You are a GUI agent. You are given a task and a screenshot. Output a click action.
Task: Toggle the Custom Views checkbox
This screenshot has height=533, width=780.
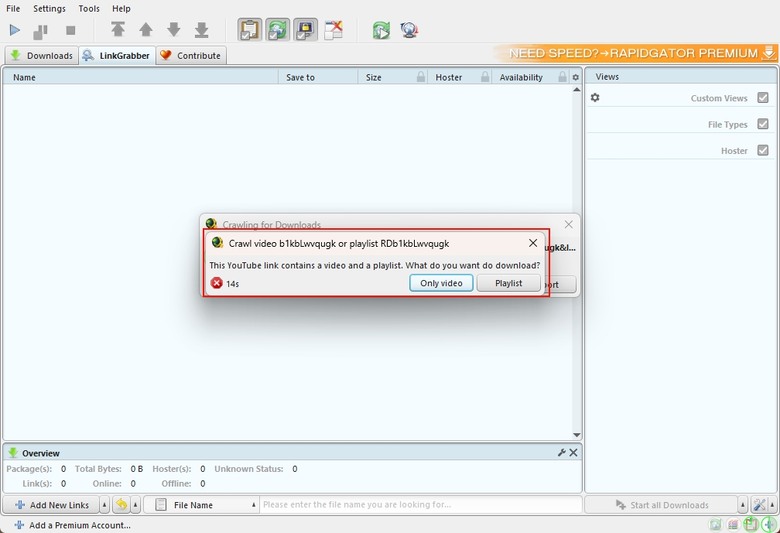pyautogui.click(x=763, y=98)
